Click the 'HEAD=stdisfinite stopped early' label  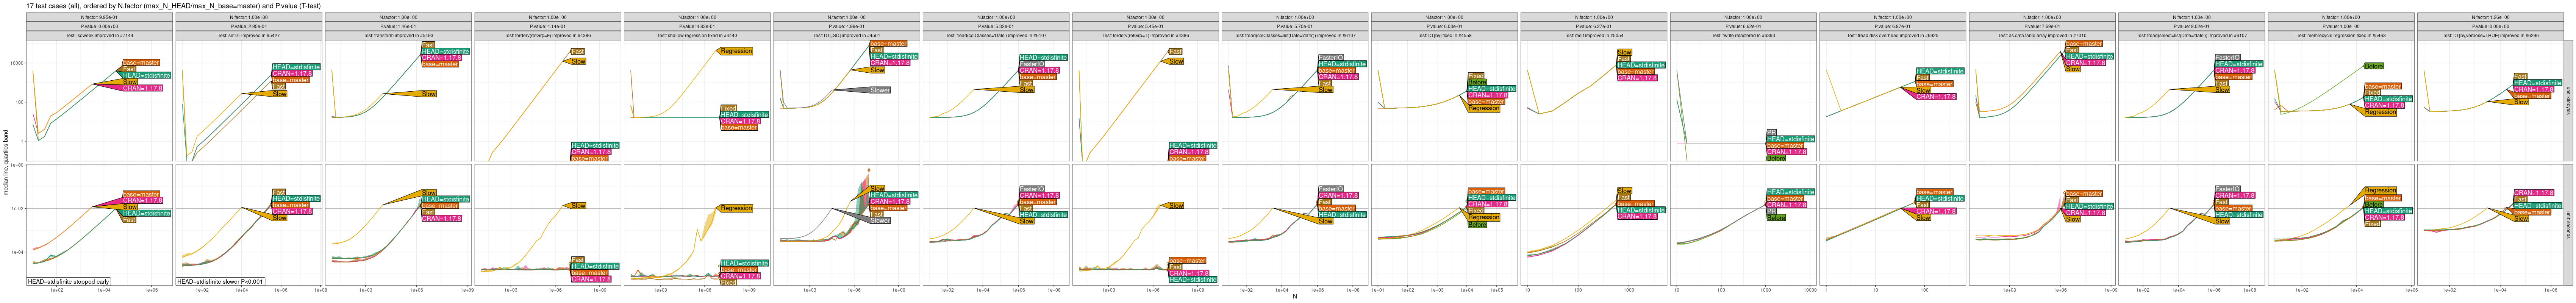click(68, 282)
